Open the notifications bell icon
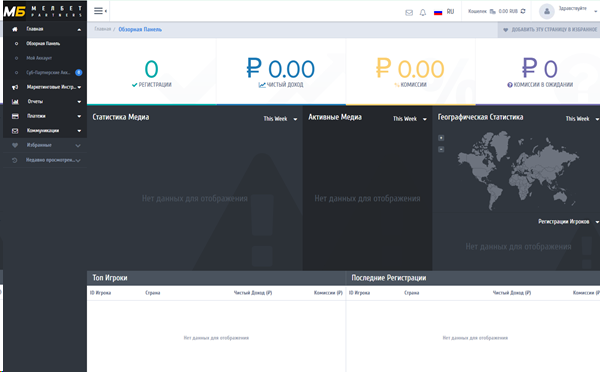This screenshot has height=372, width=600. [422, 13]
